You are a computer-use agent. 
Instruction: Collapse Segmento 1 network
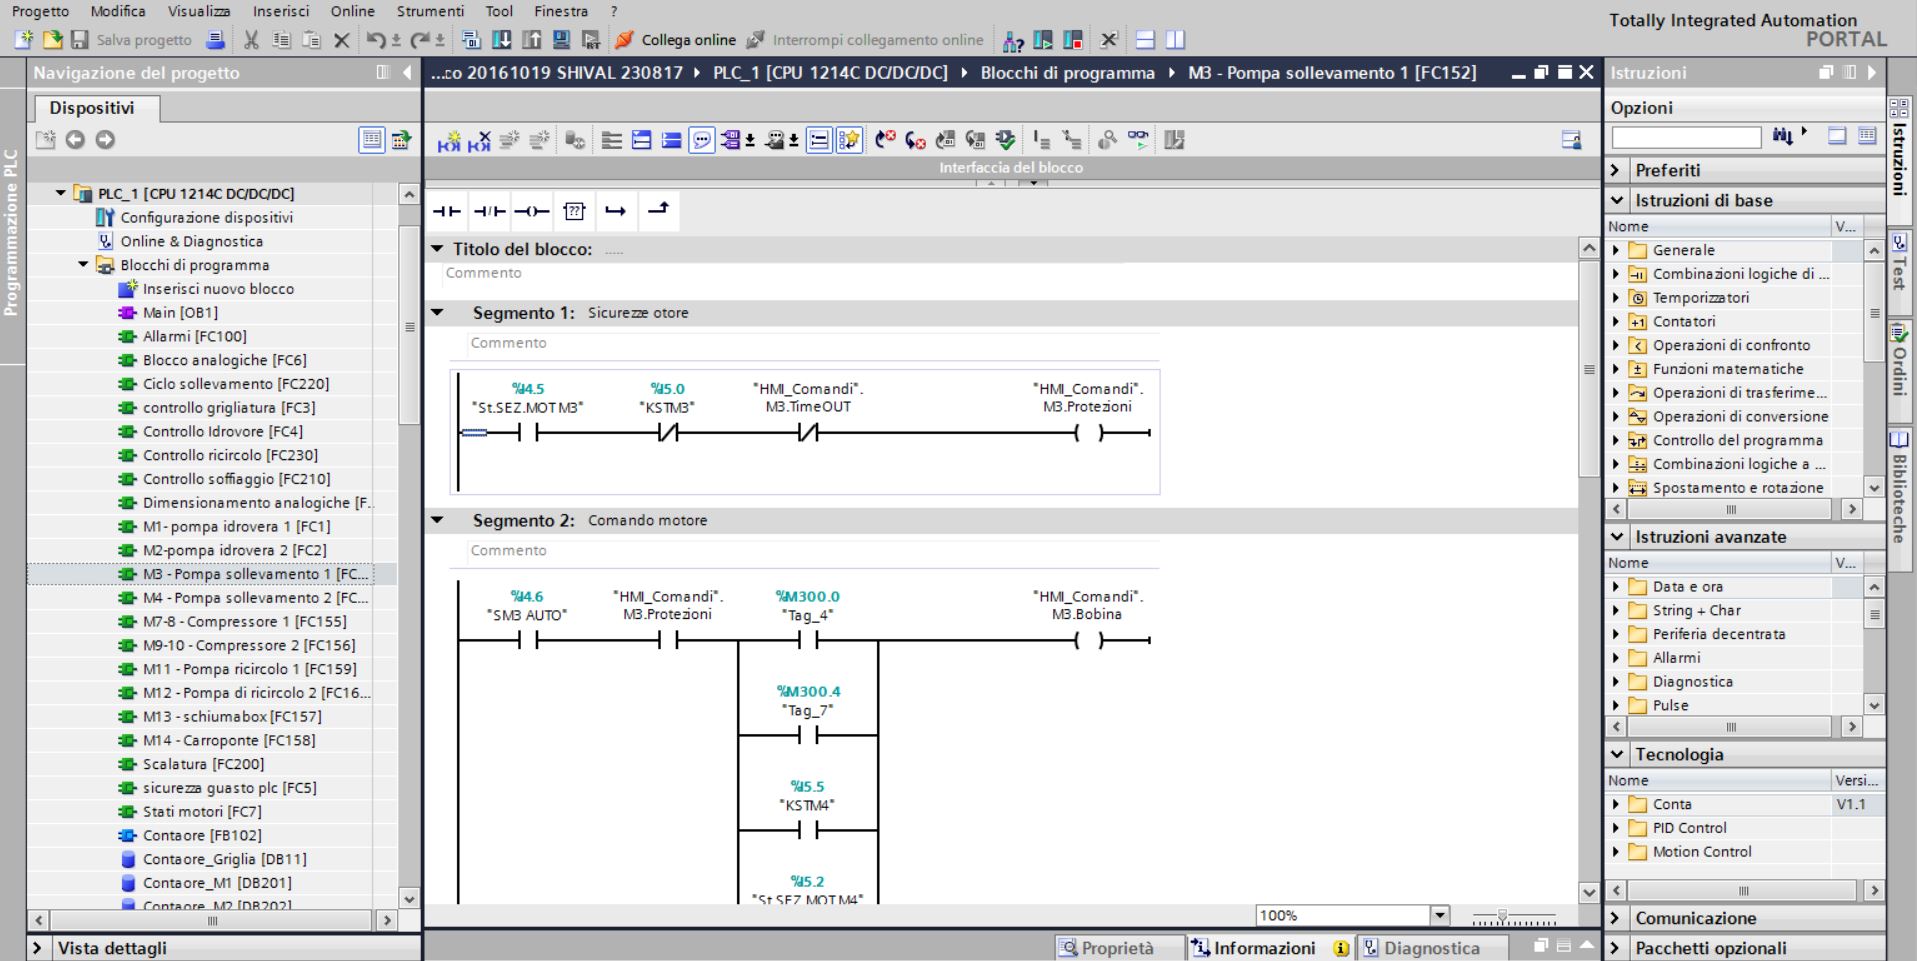pos(437,313)
